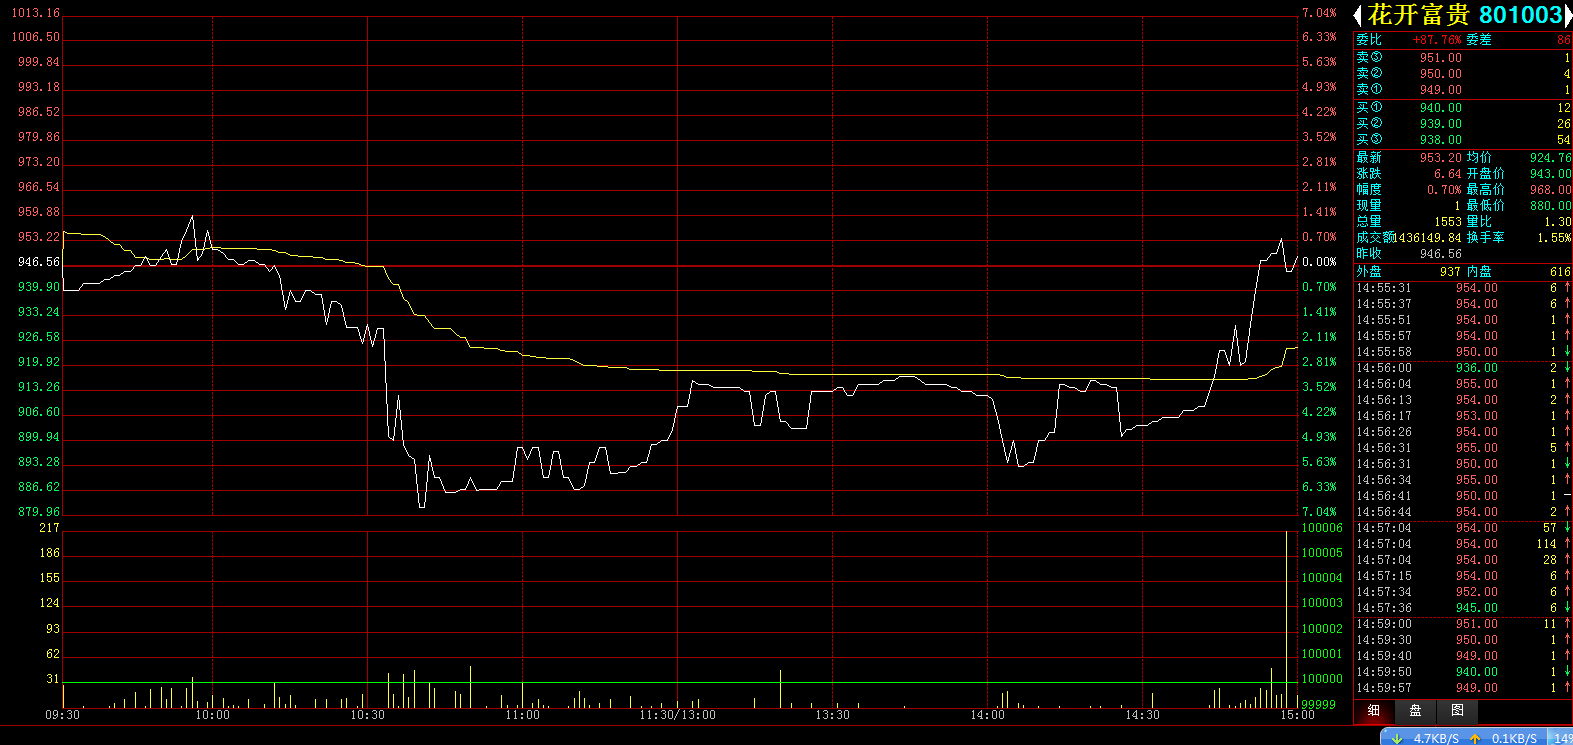This screenshot has height=745, width=1573.
Task: Click the 11:30/13:00 time axis label
Action: pos(678,715)
